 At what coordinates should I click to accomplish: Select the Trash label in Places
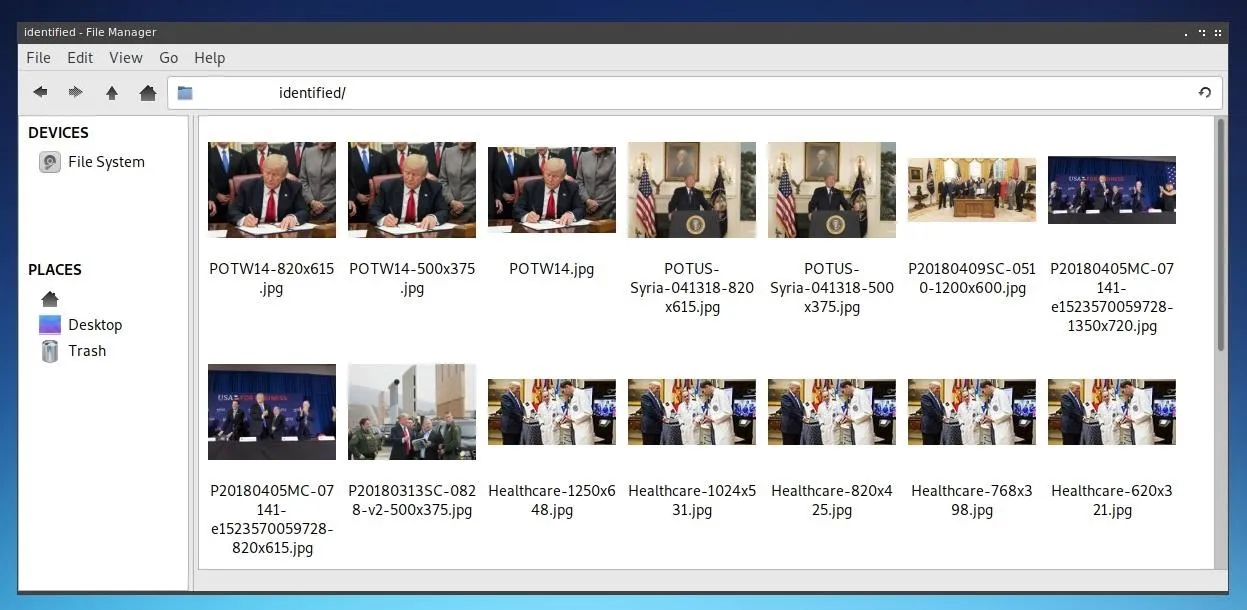[87, 351]
